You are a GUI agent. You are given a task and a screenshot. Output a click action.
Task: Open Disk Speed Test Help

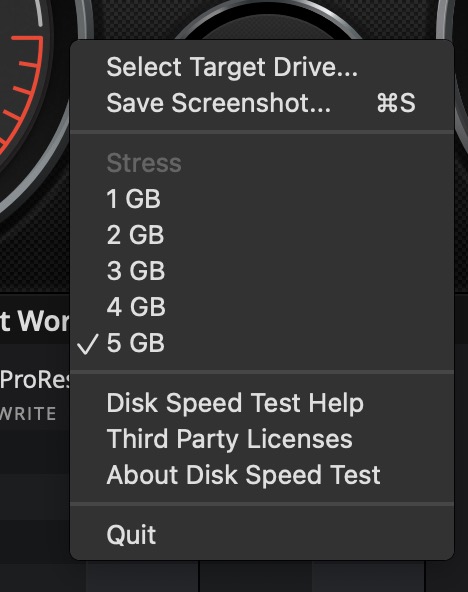(x=262, y=403)
